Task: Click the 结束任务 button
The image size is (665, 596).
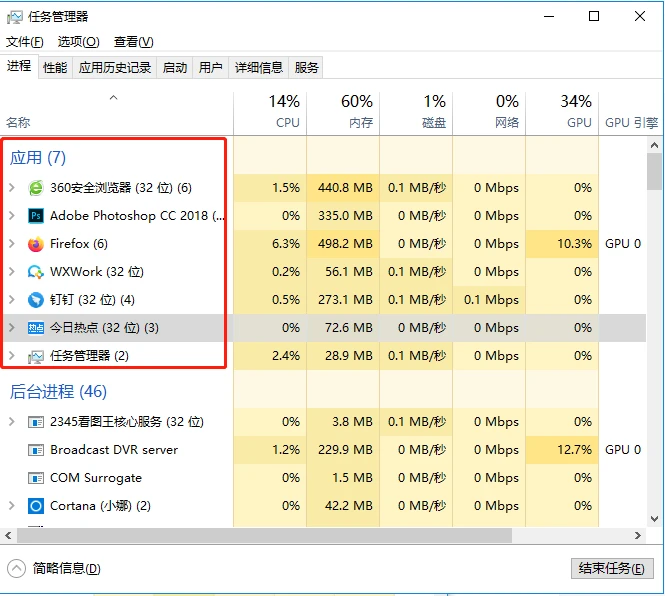Action: pos(610,568)
